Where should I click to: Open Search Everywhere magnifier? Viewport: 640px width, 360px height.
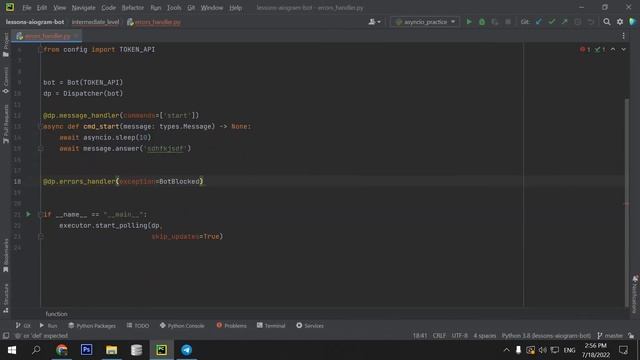(607, 22)
